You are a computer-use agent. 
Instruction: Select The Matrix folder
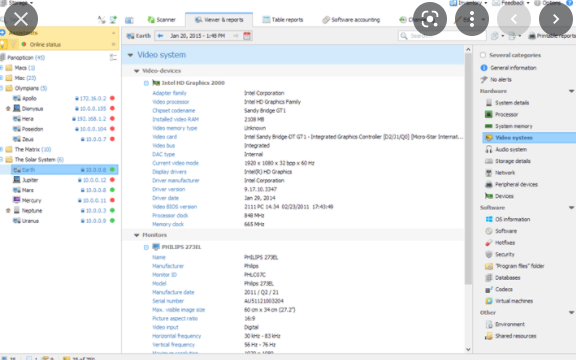29,149
